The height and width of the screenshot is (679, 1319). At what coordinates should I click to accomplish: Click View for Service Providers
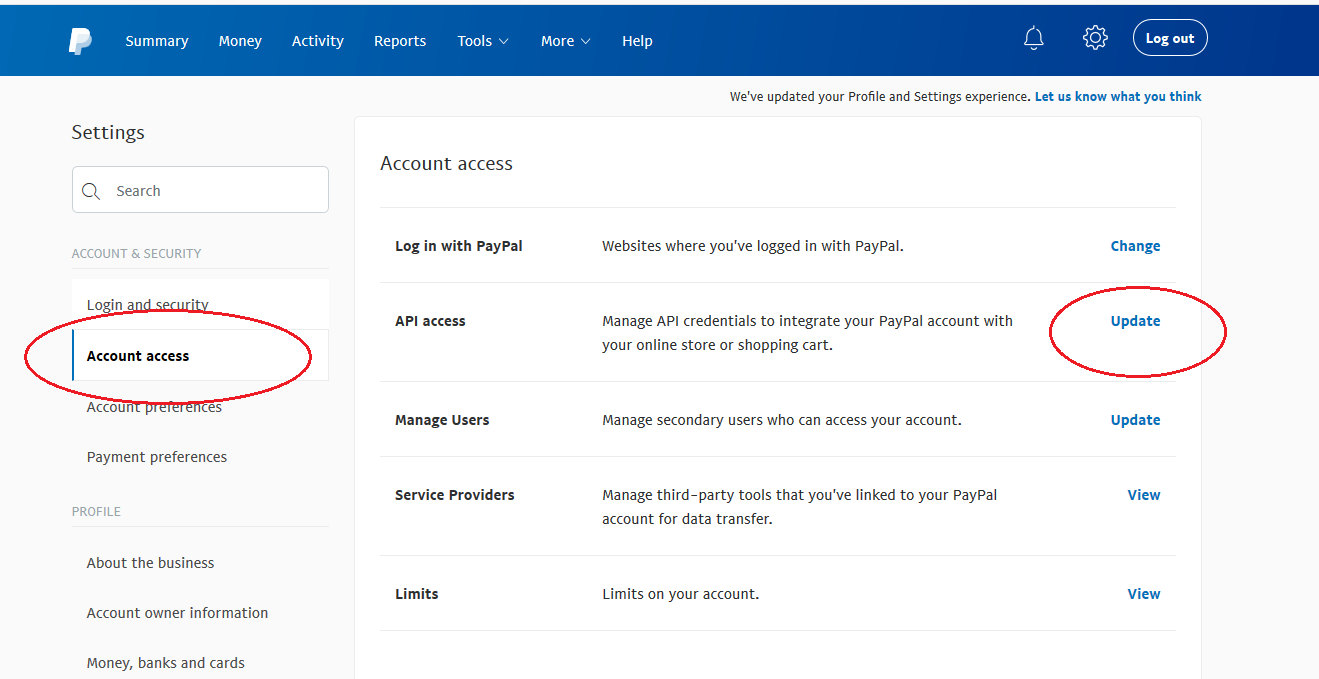pyautogui.click(x=1144, y=495)
